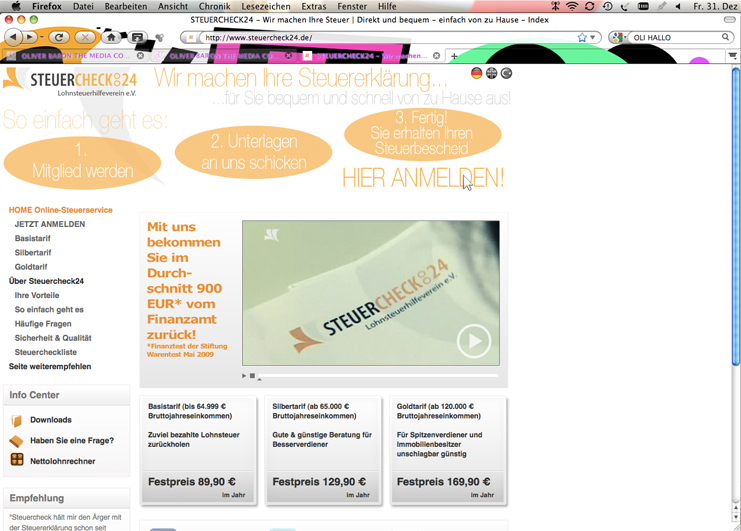Click the Downloads book icon
Viewport: 741px width, 531px height.
click(x=17, y=420)
